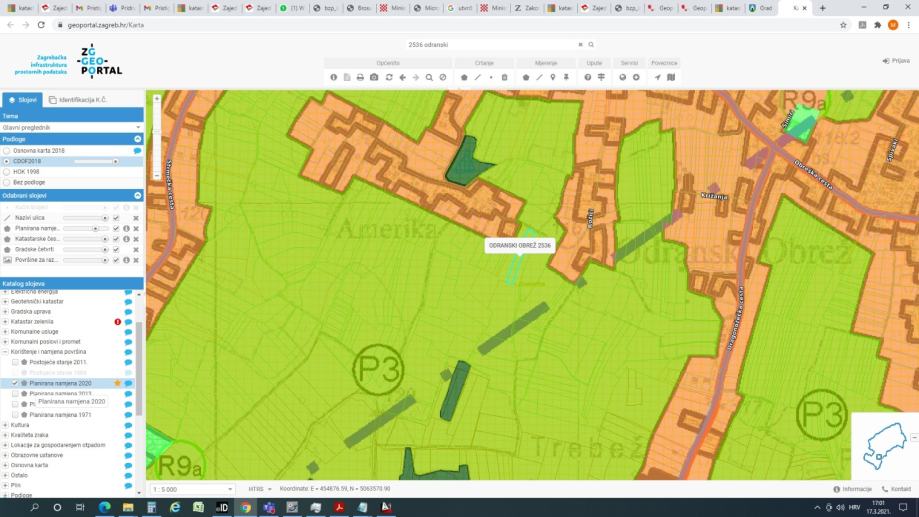Viewport: 919px width, 517px height.
Task: Switch to Identifikacija K.Č. tab
Action: click(78, 100)
